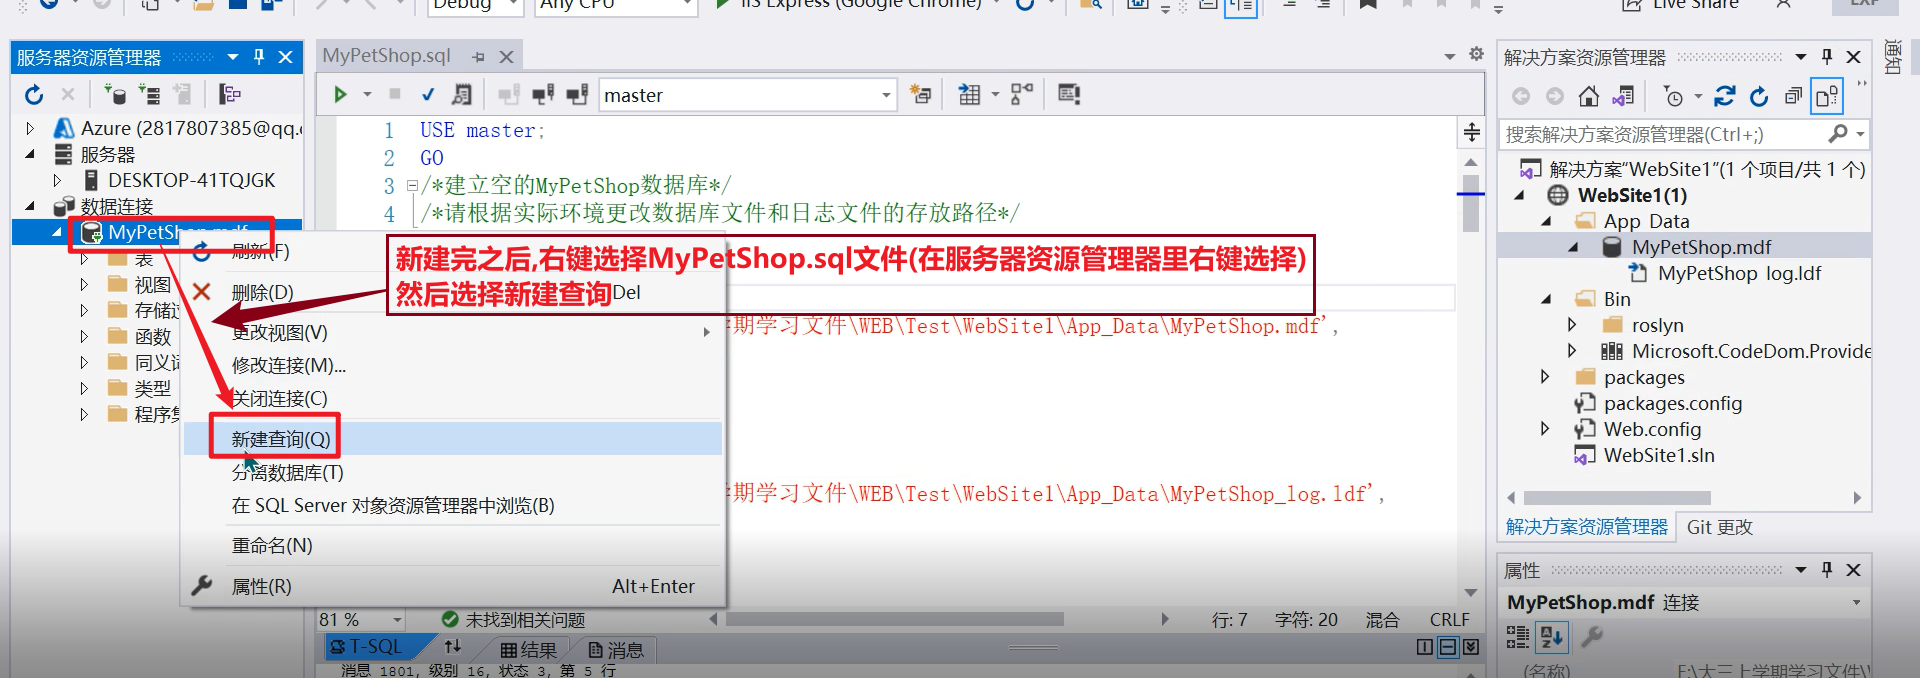Click the split editor icon above the scrollbar
Image resolution: width=1920 pixels, height=678 pixels.
pos(1472,132)
